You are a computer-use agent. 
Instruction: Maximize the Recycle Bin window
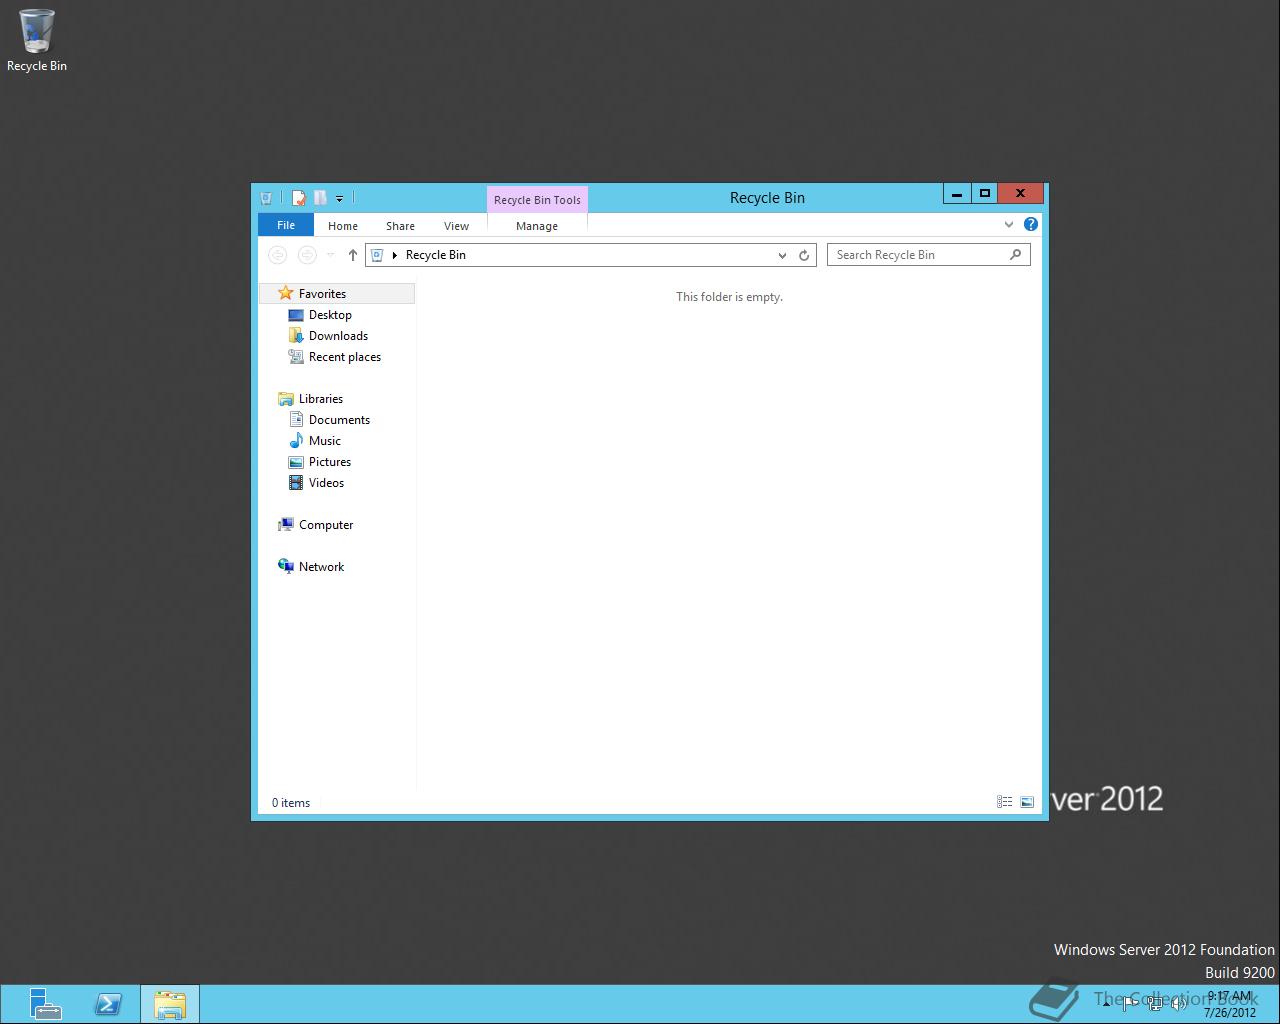(x=984, y=194)
